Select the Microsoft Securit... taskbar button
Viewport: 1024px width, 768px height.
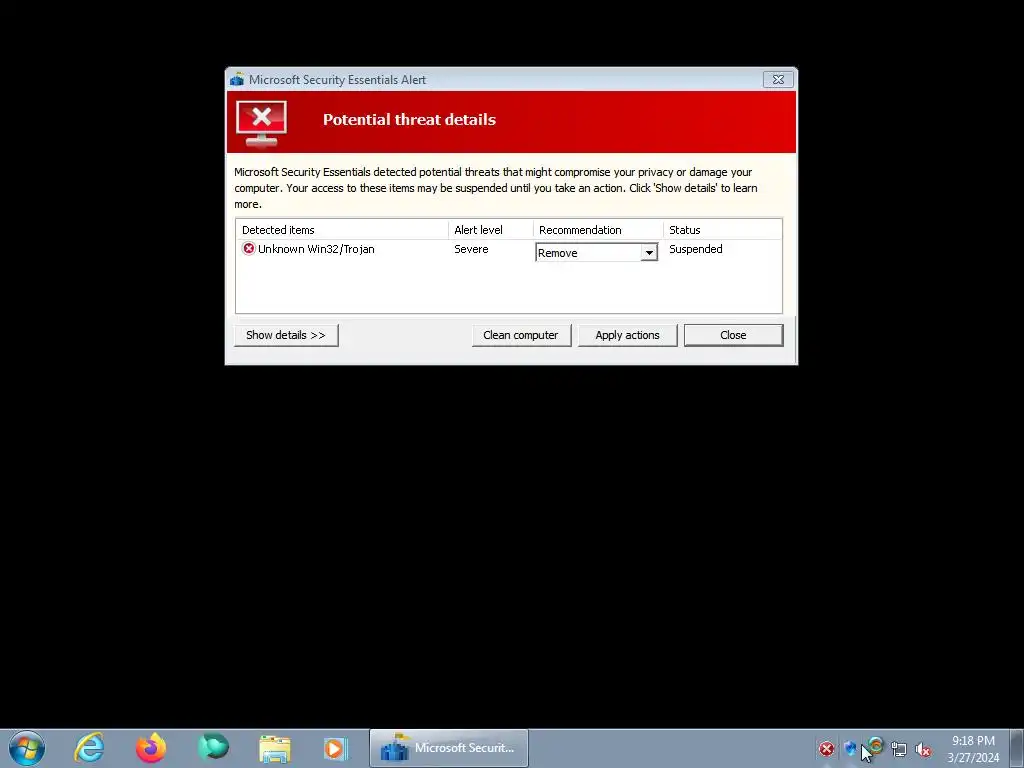449,748
